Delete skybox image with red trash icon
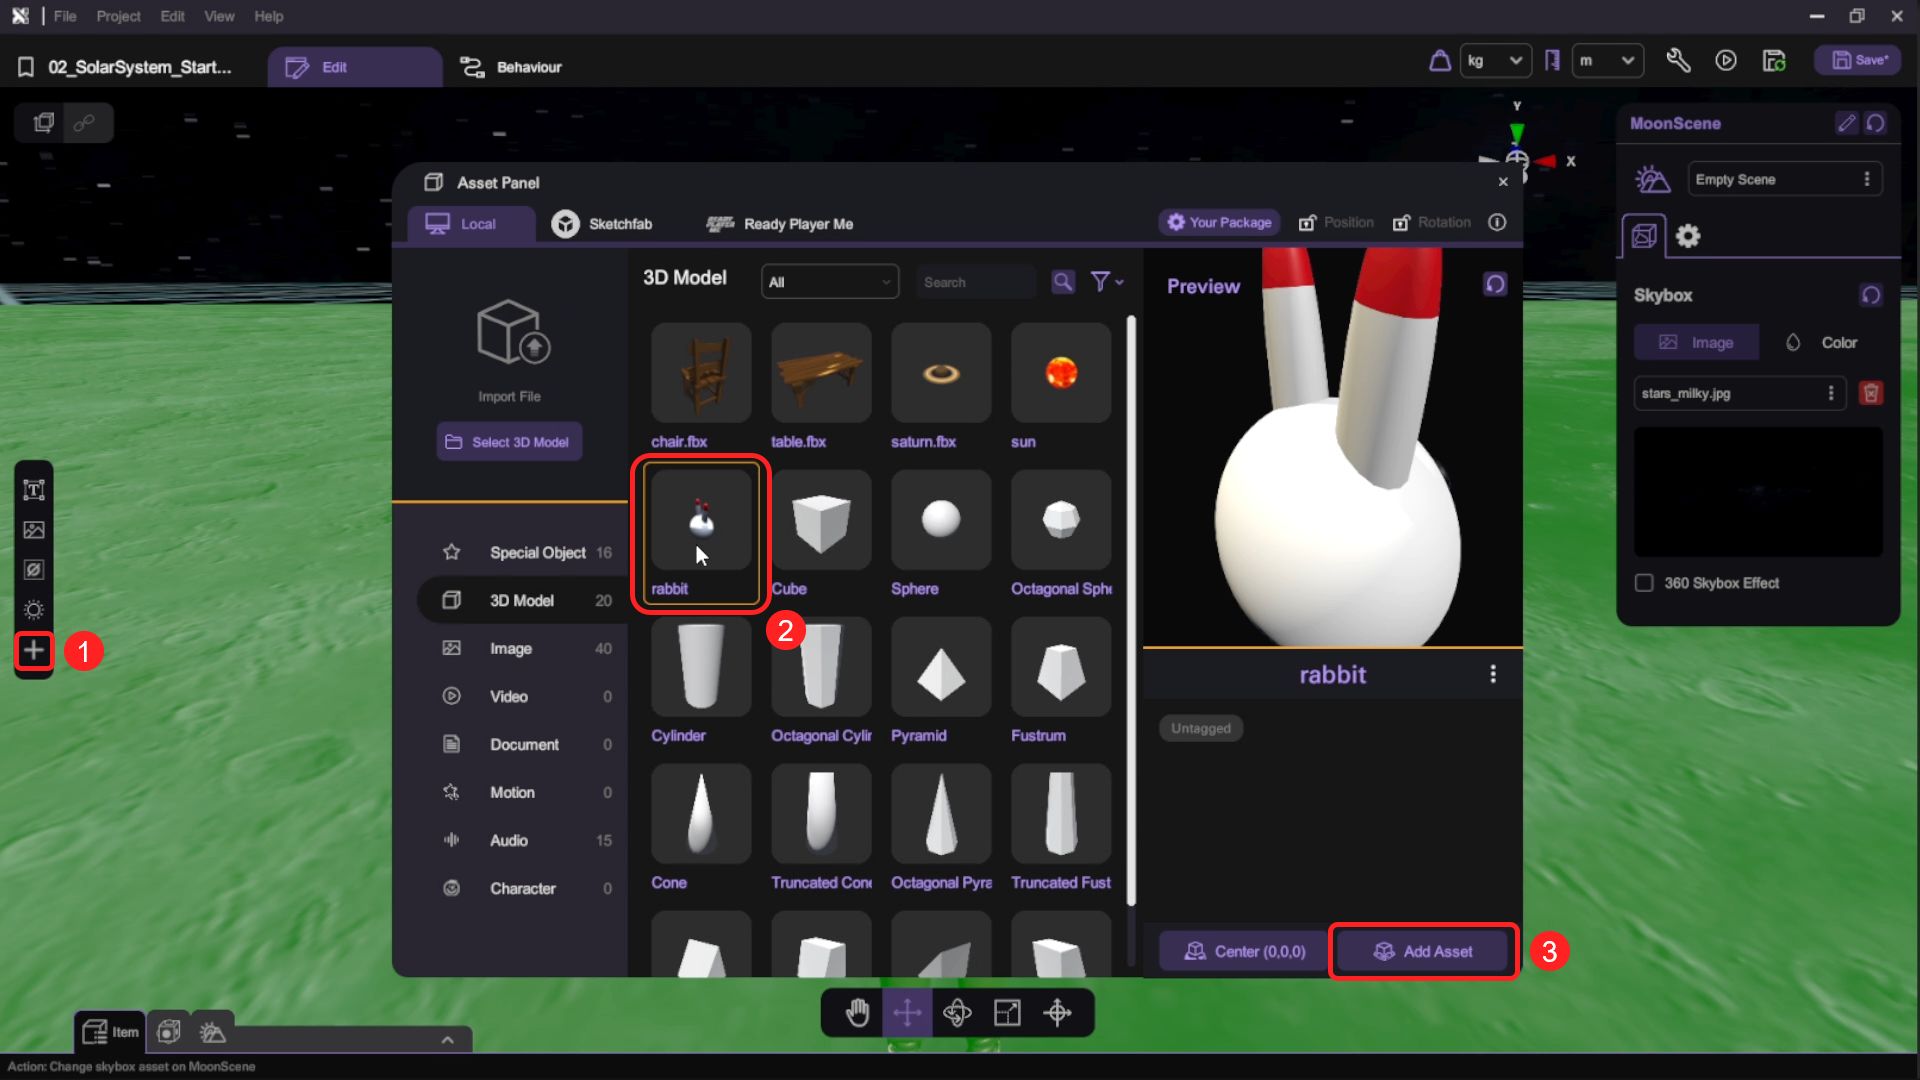Screen dimensions: 1920x1080 tap(1871, 393)
